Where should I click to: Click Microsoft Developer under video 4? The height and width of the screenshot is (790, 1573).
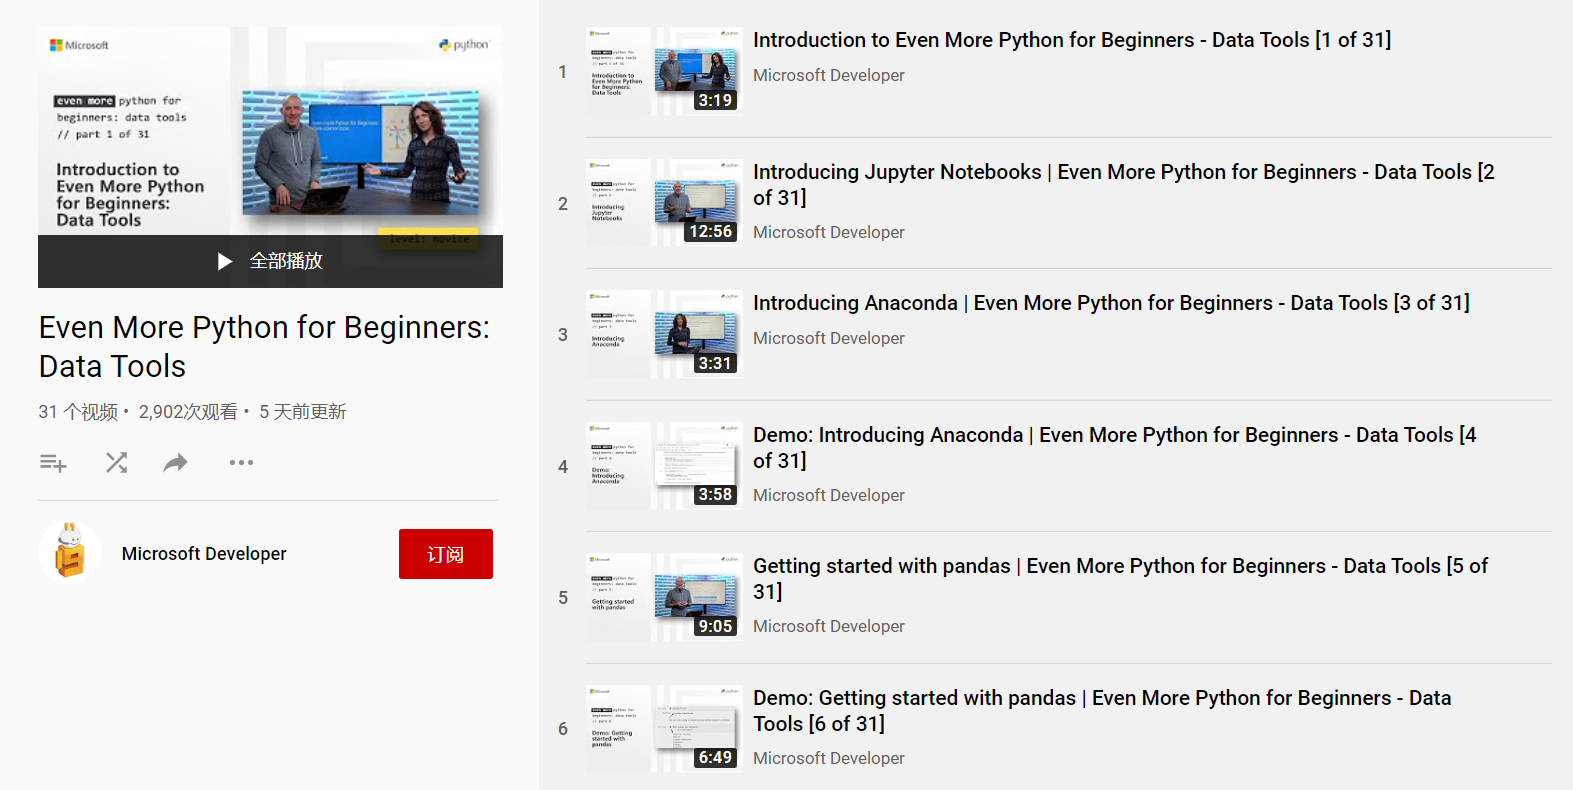click(829, 496)
